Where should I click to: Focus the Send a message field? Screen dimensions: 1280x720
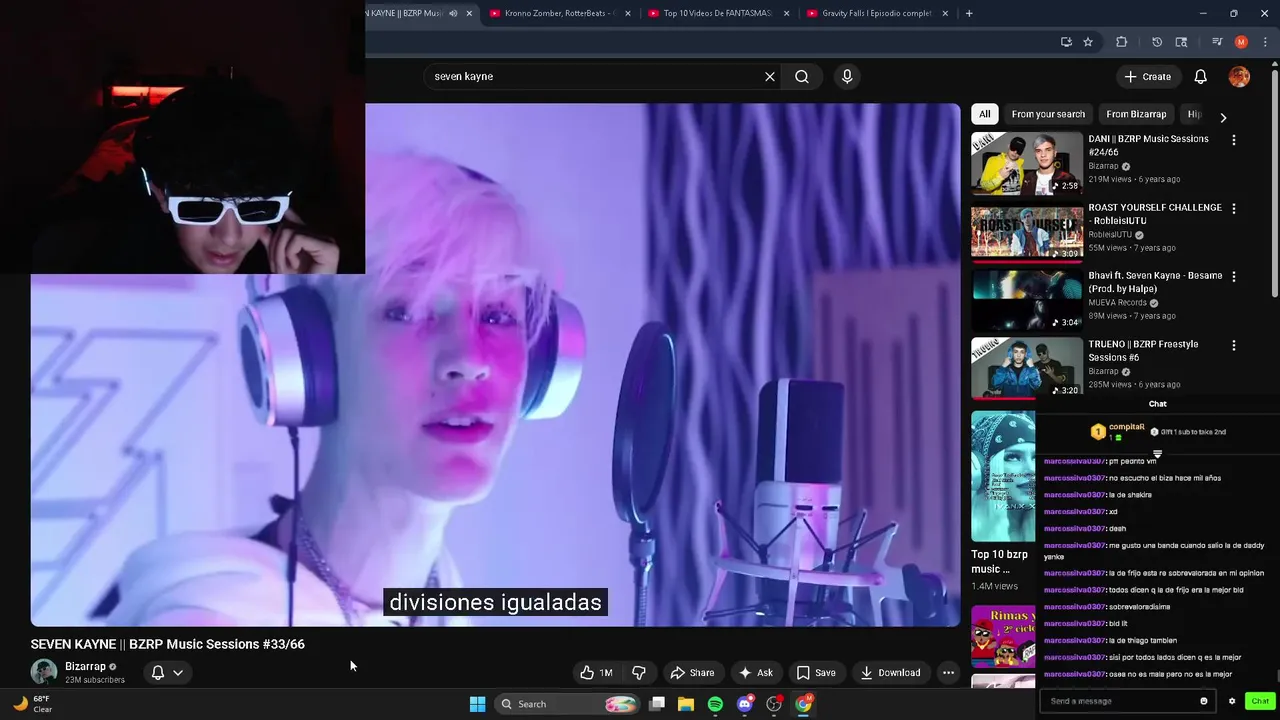[1118, 701]
